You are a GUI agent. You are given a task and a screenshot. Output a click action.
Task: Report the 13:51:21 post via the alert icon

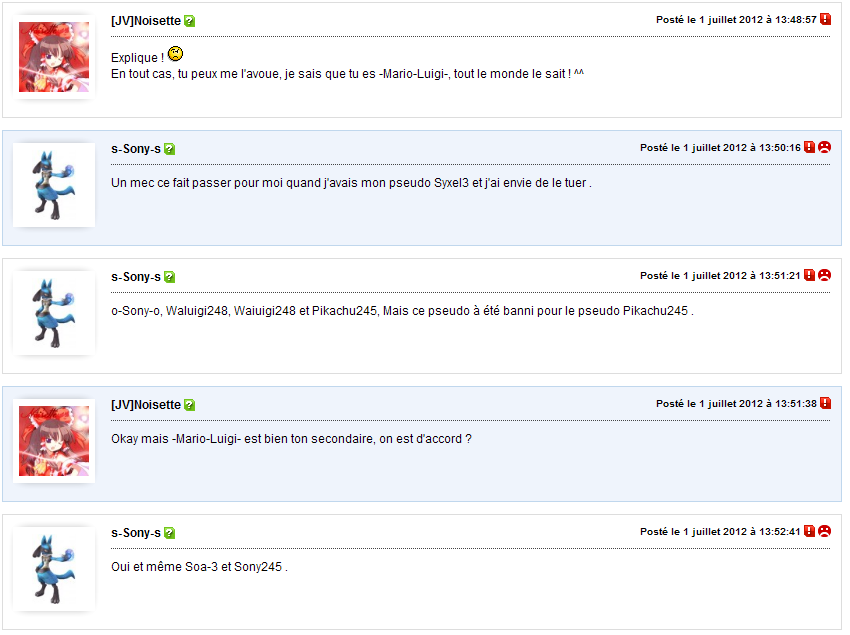(809, 275)
